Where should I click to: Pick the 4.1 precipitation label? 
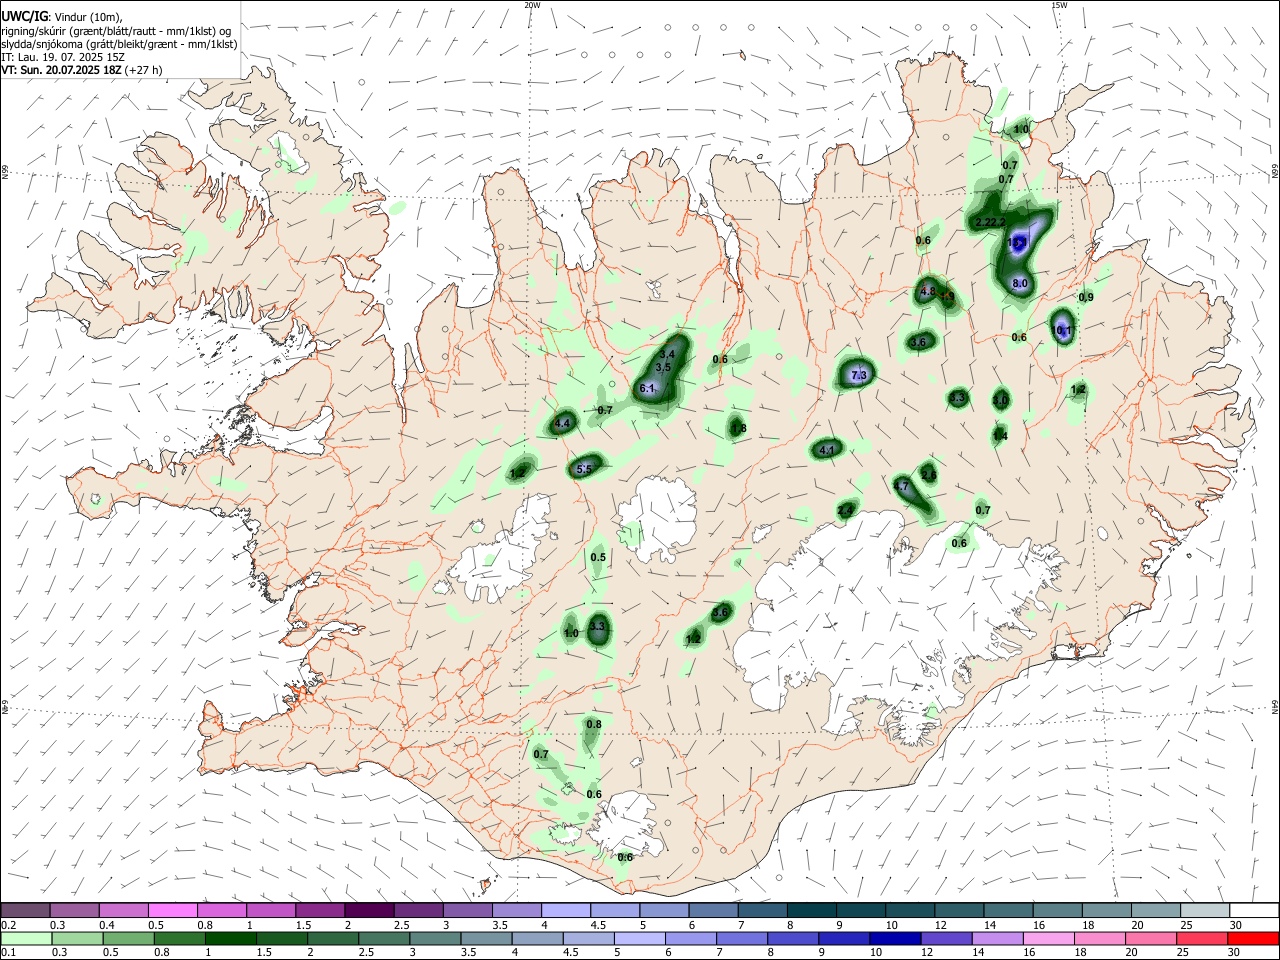[827, 451]
